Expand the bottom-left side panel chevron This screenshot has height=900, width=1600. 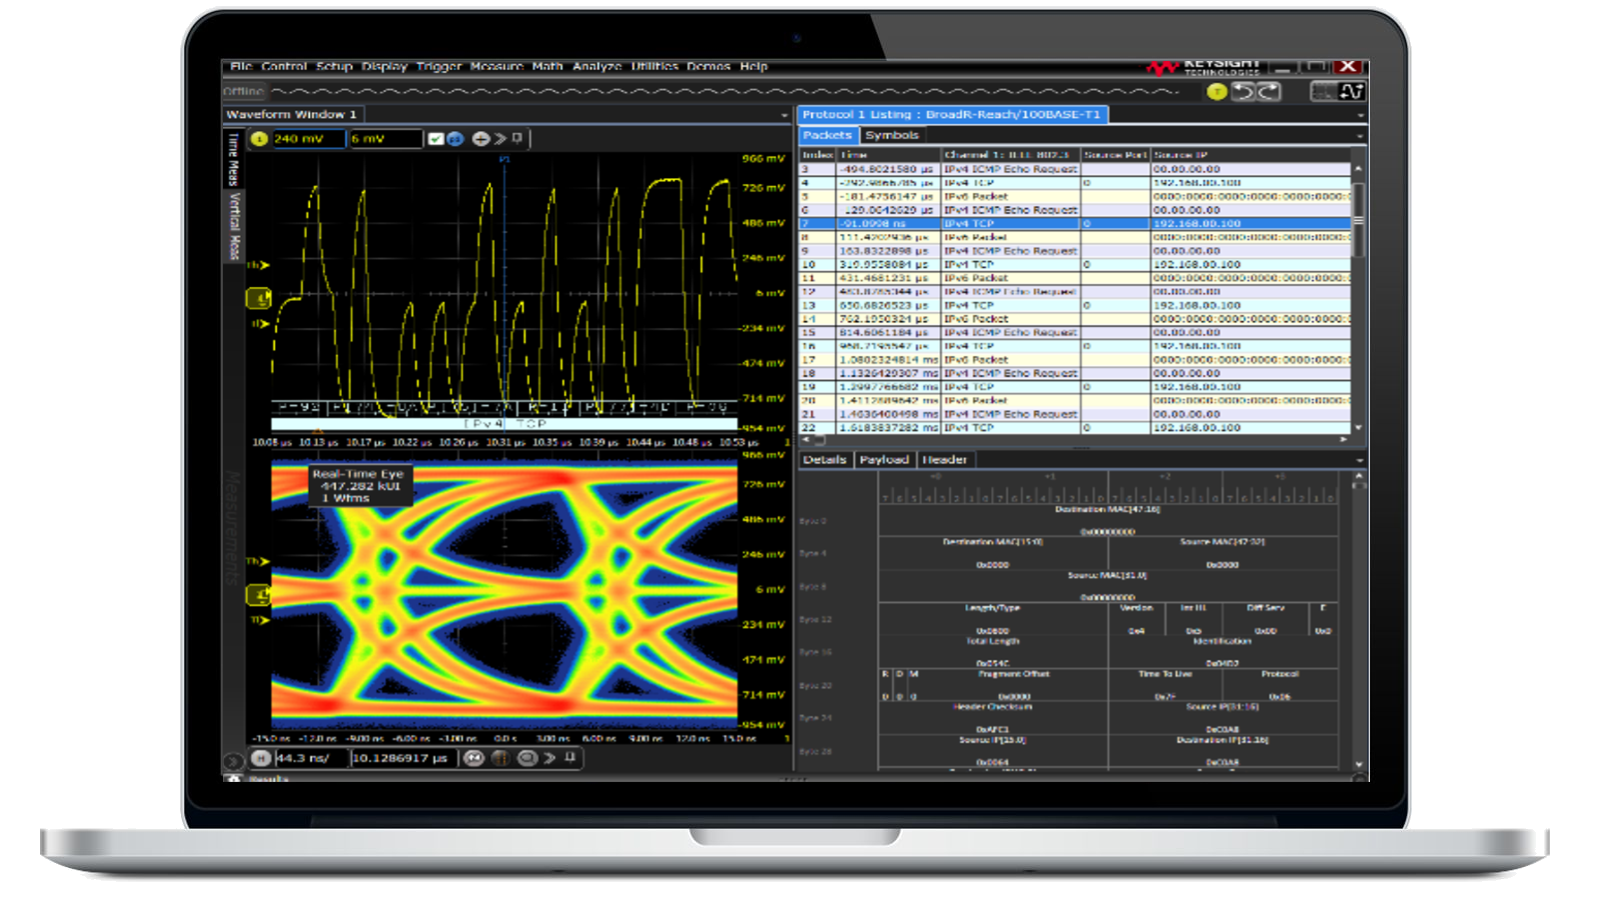point(233,761)
